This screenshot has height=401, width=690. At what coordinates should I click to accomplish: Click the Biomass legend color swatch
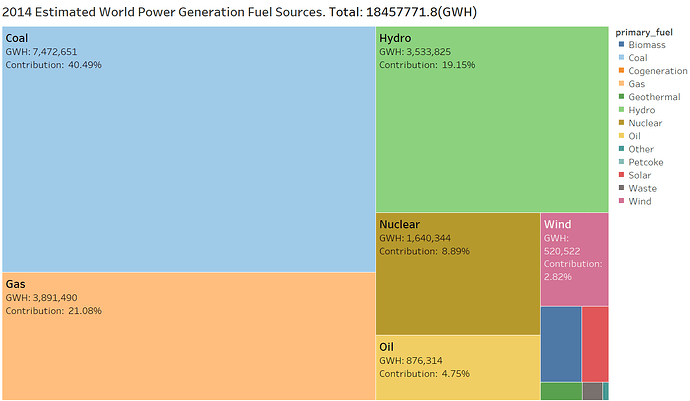tap(621, 44)
